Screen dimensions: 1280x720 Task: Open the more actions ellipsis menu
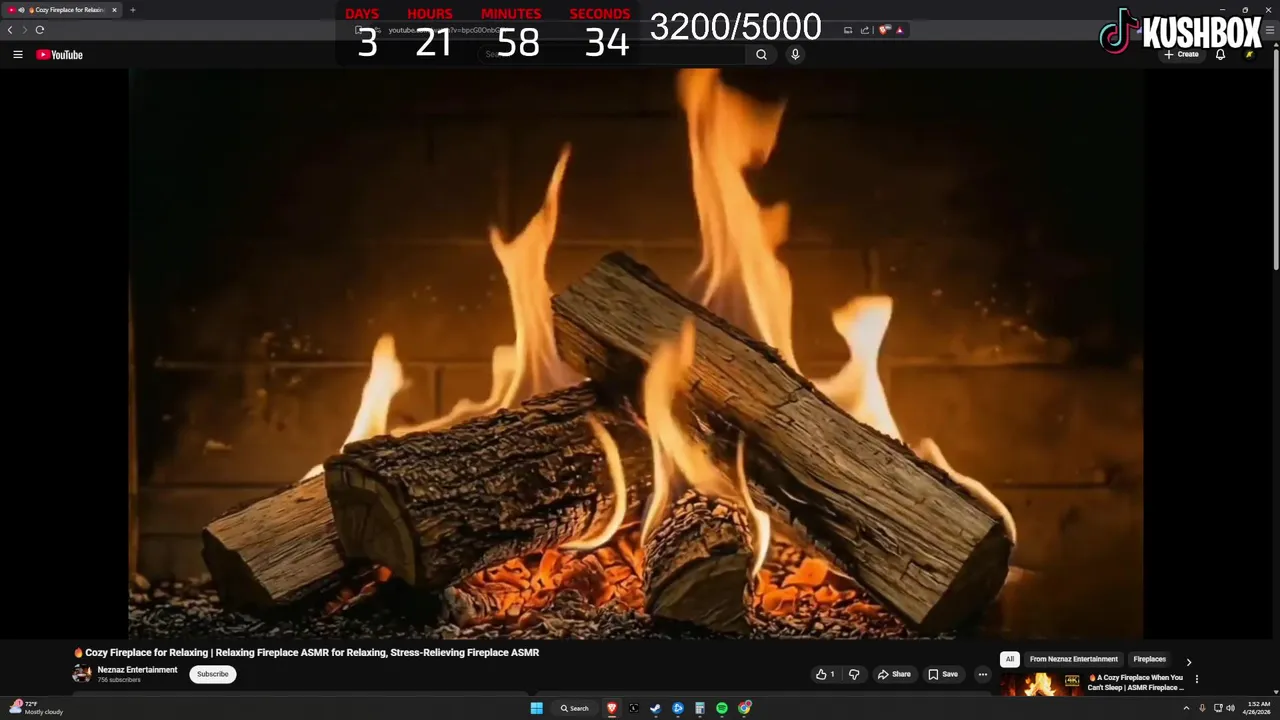point(982,674)
